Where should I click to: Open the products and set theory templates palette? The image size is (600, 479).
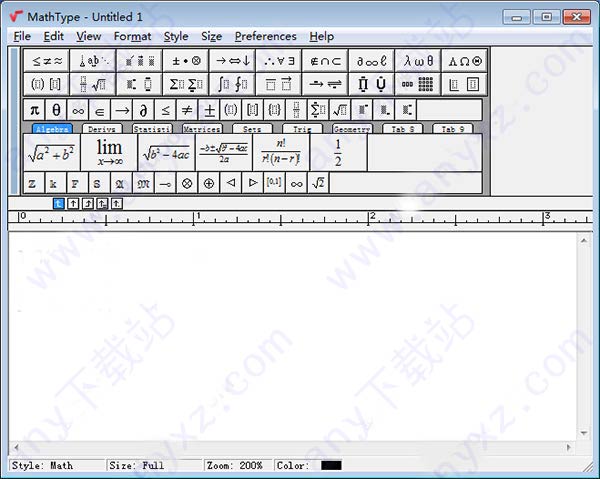coord(372,84)
